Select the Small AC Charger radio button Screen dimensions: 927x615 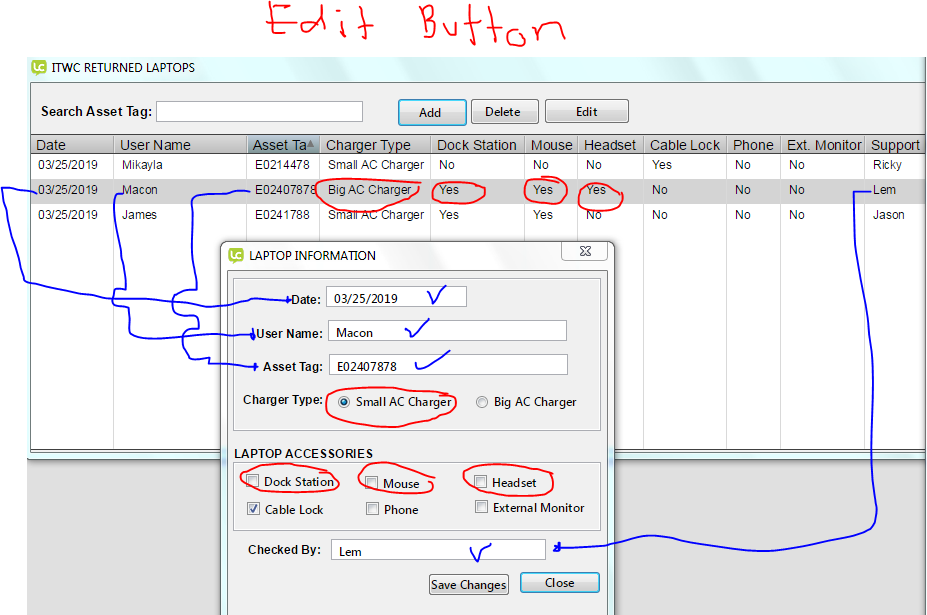tap(345, 402)
